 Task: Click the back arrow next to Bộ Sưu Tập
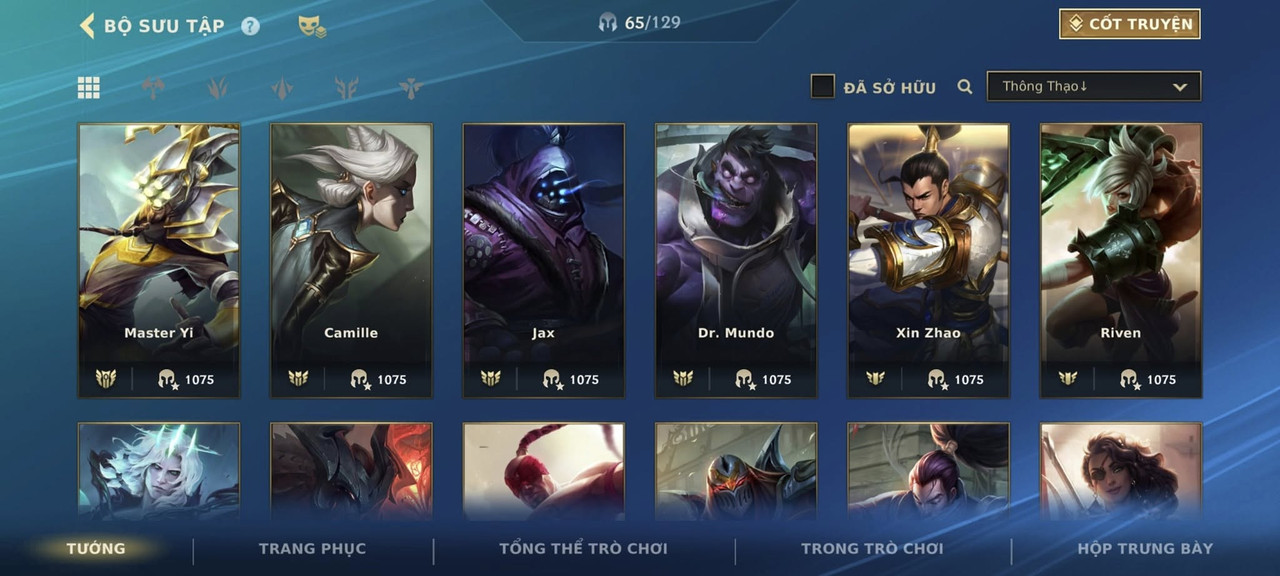[87, 26]
